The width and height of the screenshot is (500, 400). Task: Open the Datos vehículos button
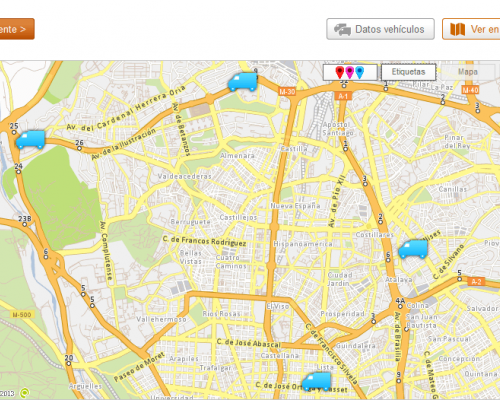pyautogui.click(x=380, y=29)
